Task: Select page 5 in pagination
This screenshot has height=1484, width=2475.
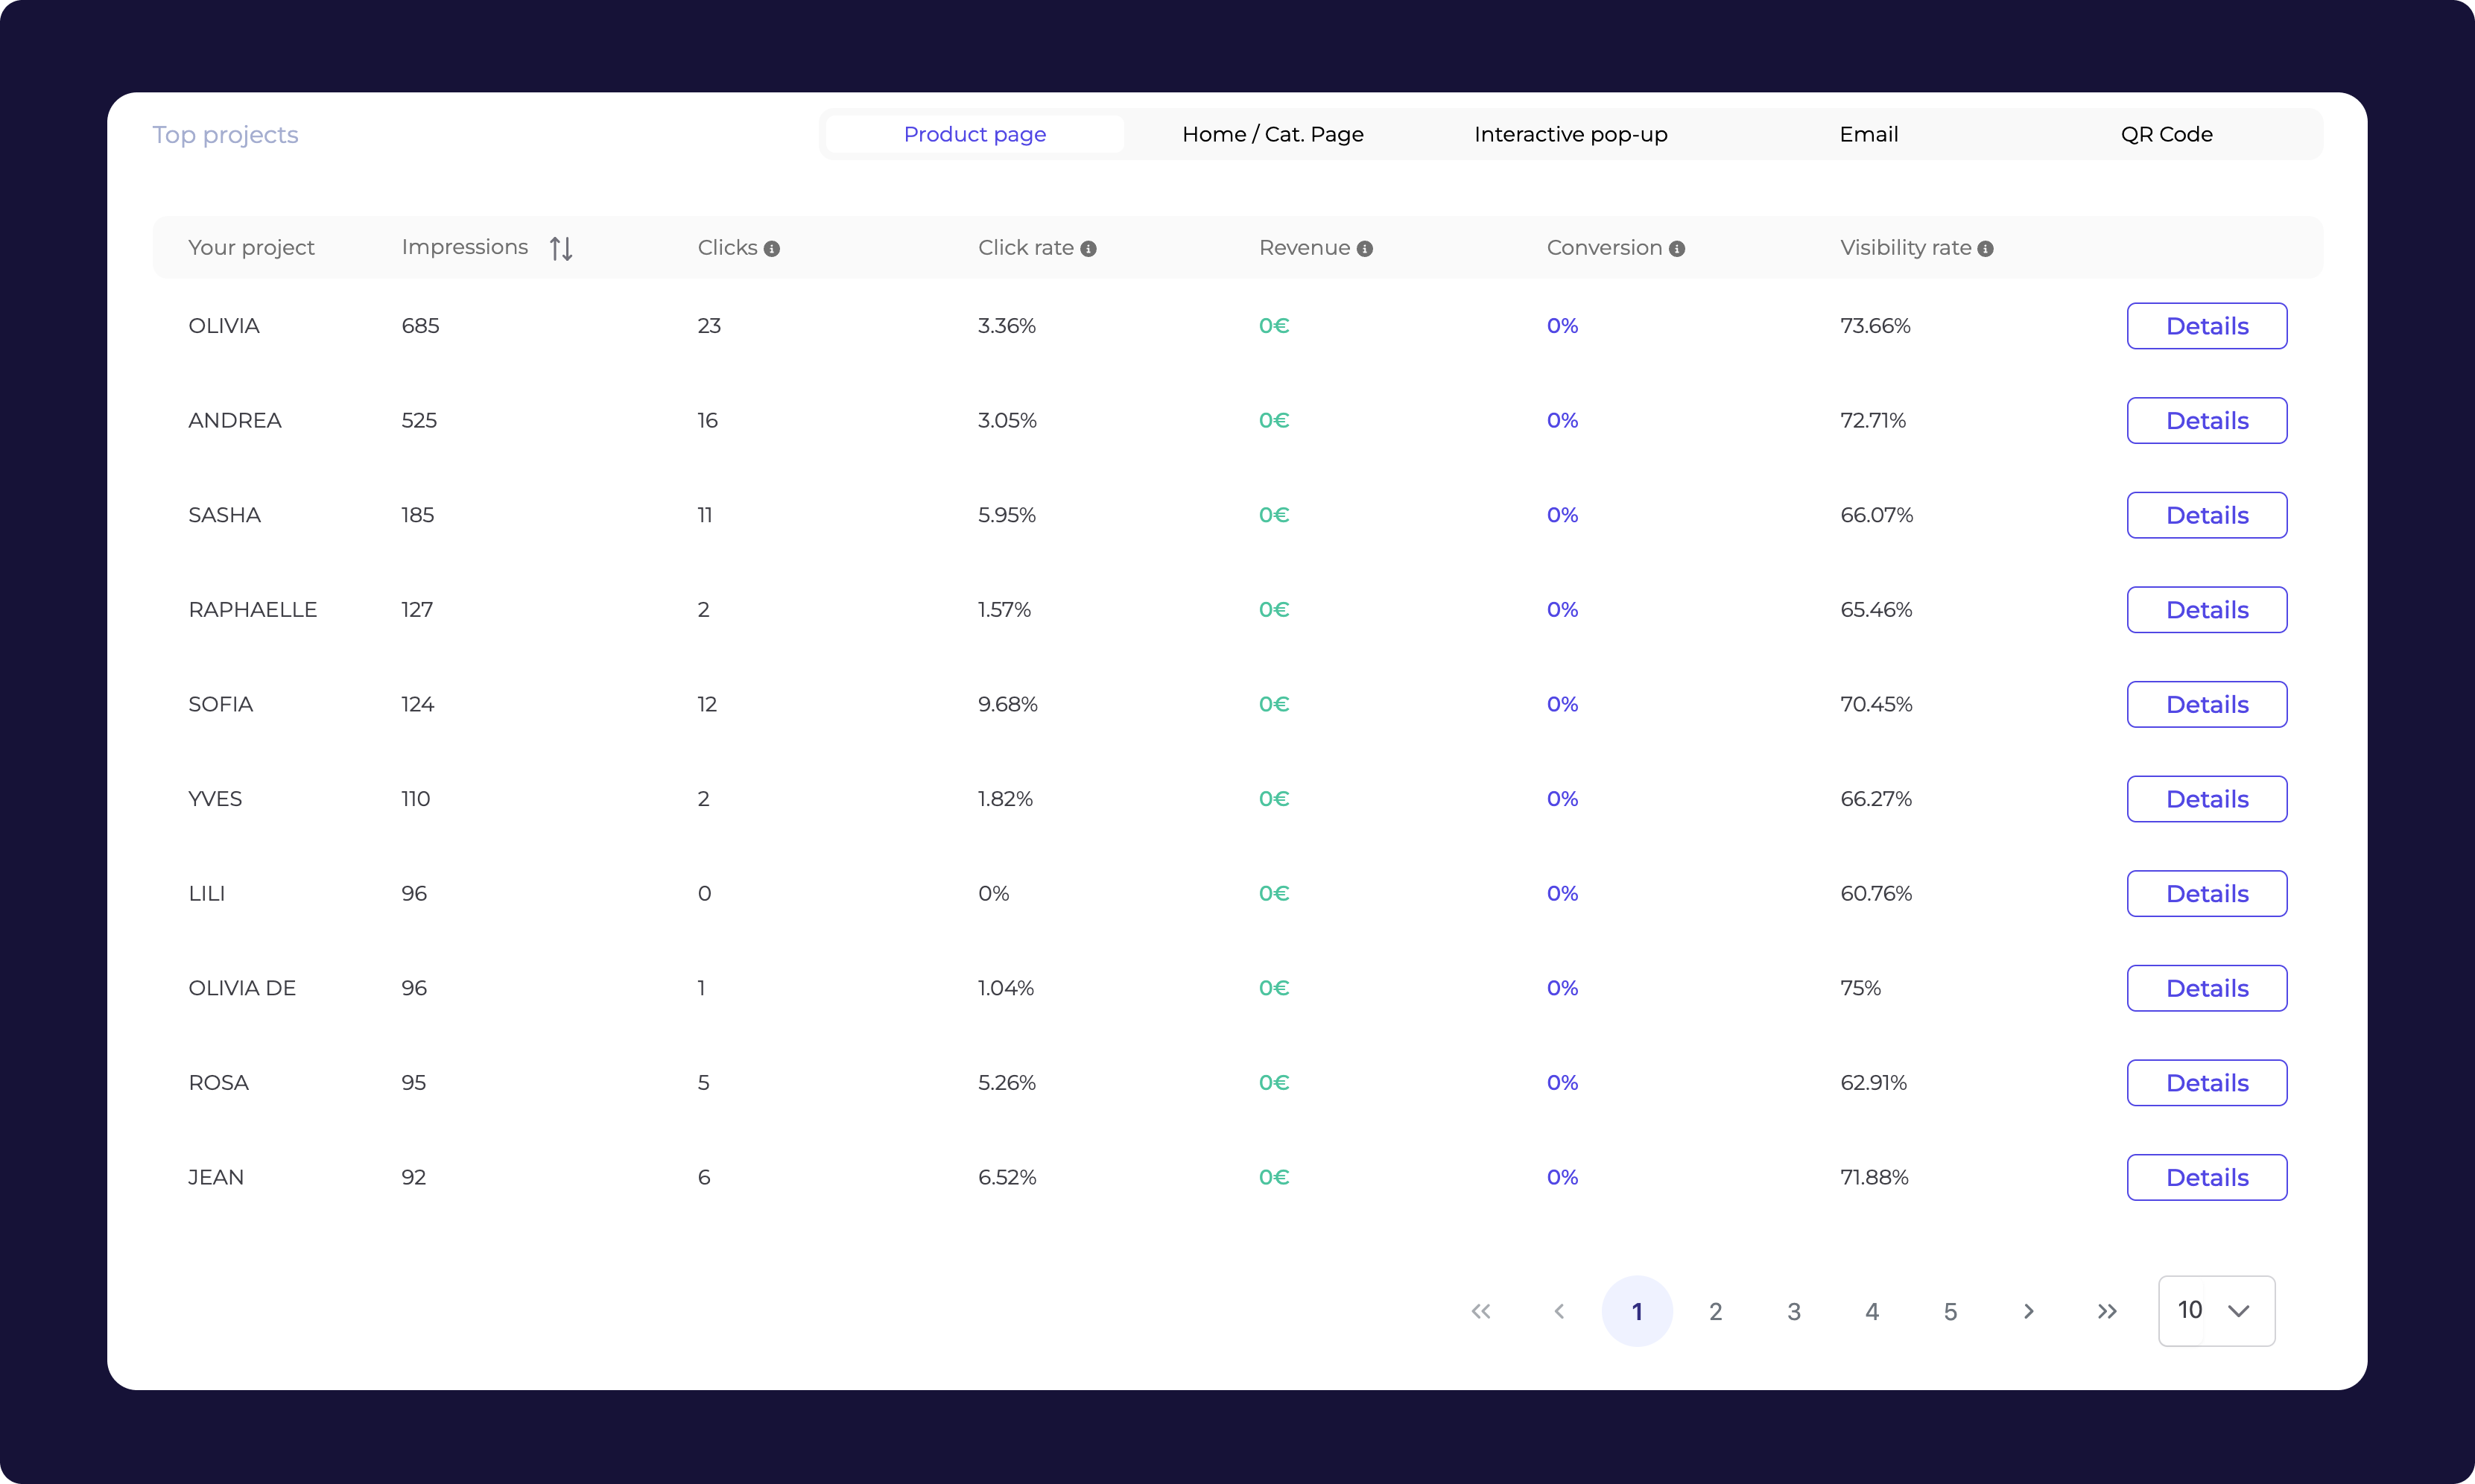Action: [1950, 1311]
